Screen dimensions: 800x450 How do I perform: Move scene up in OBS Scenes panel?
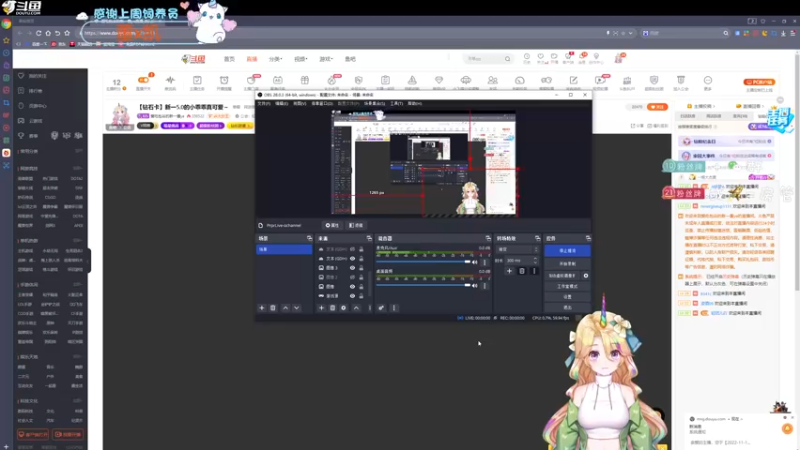(285, 308)
